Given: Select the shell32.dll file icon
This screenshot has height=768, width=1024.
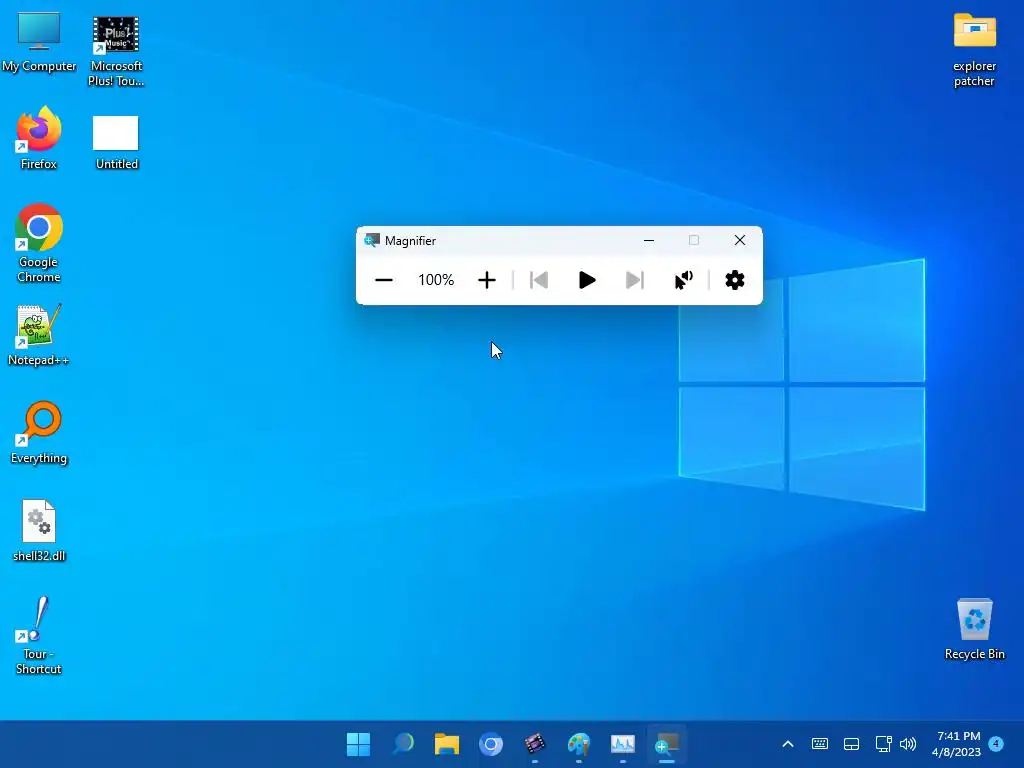Looking at the screenshot, I should 39,530.
